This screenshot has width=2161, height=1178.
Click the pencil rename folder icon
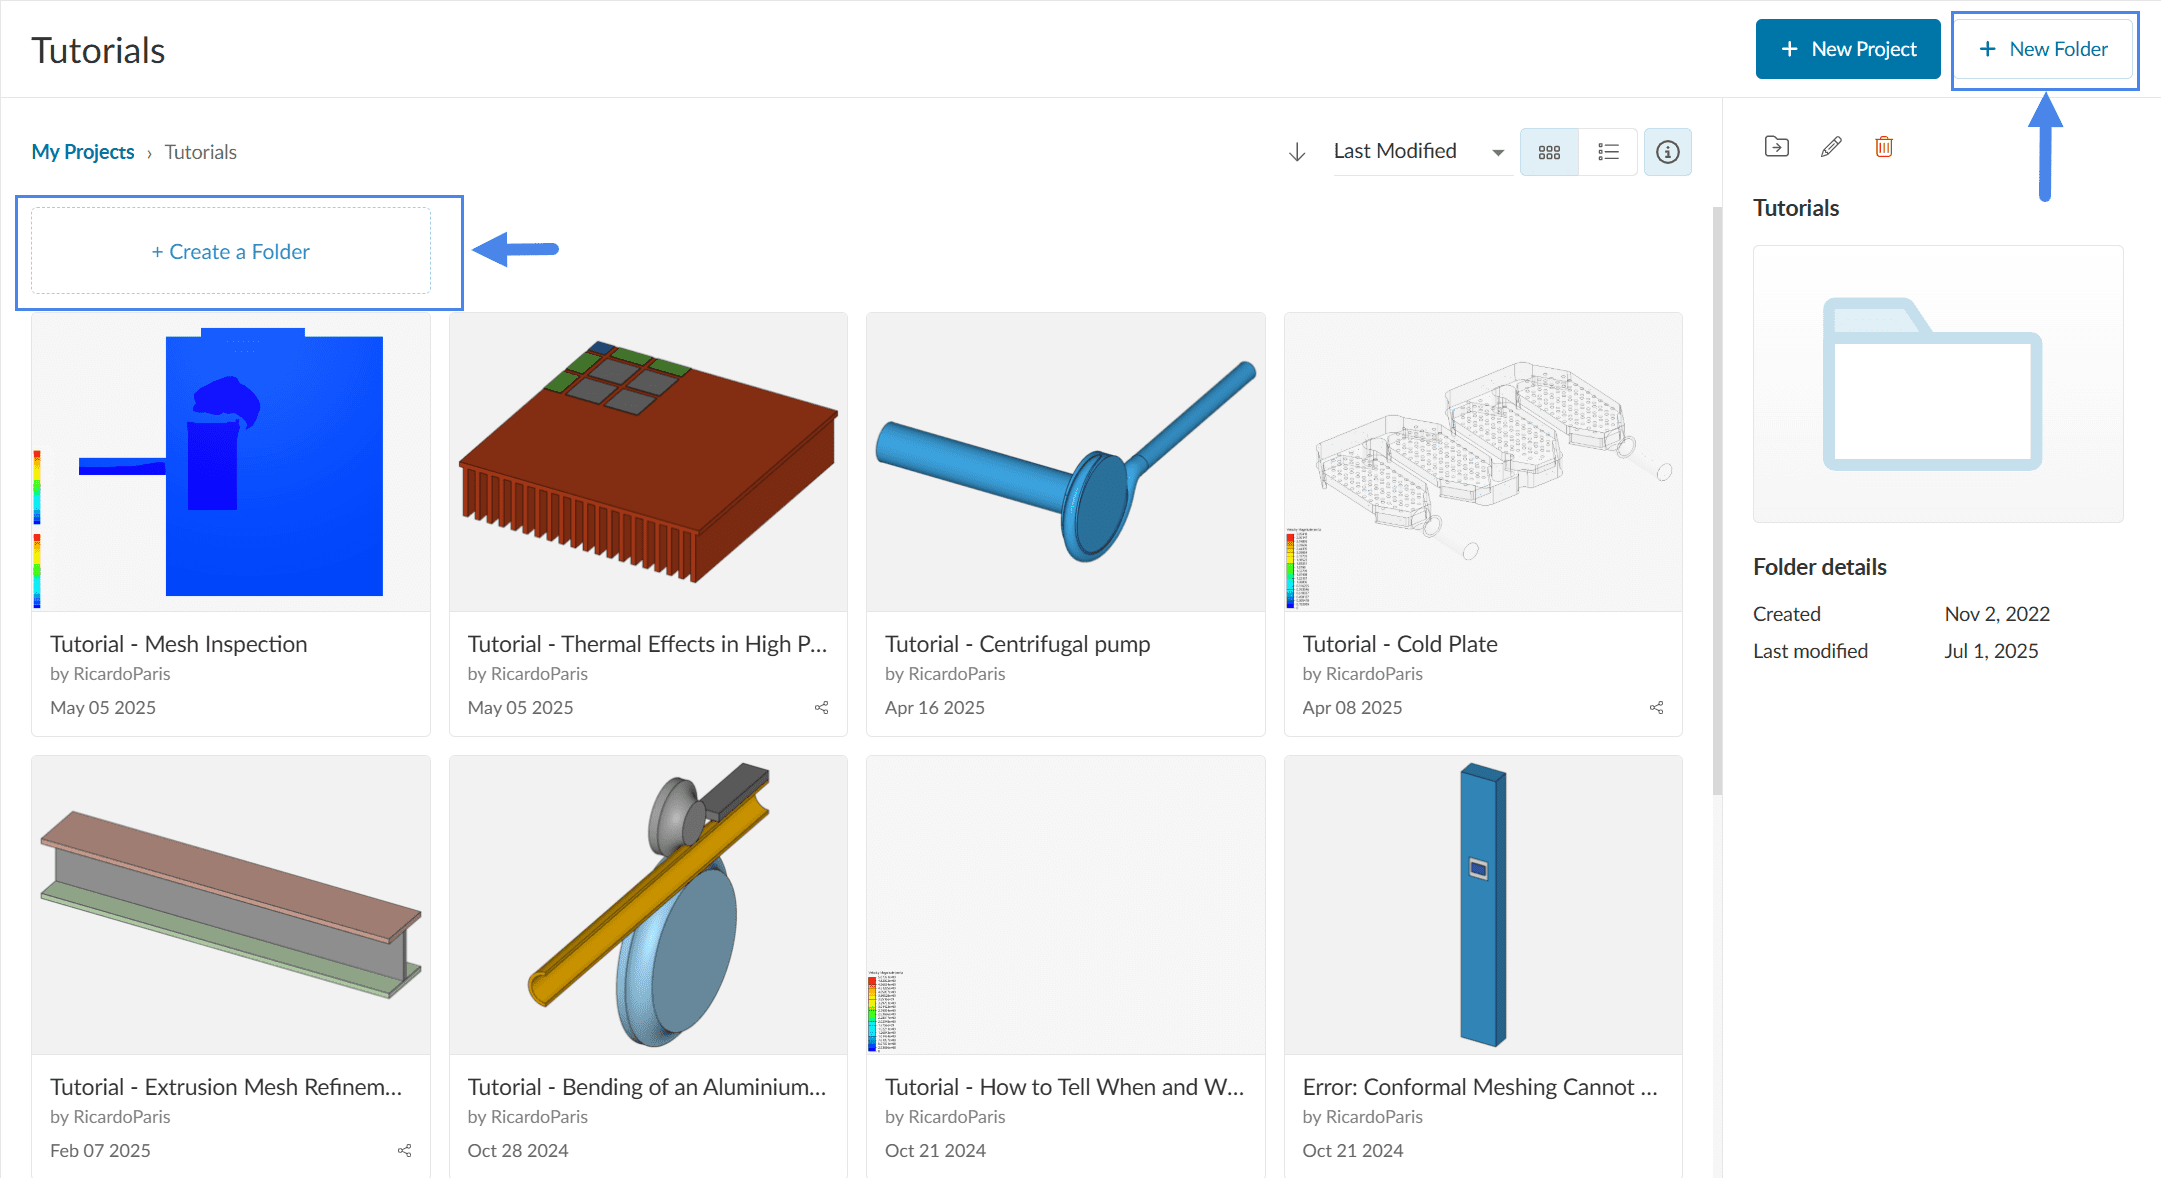(x=1831, y=147)
